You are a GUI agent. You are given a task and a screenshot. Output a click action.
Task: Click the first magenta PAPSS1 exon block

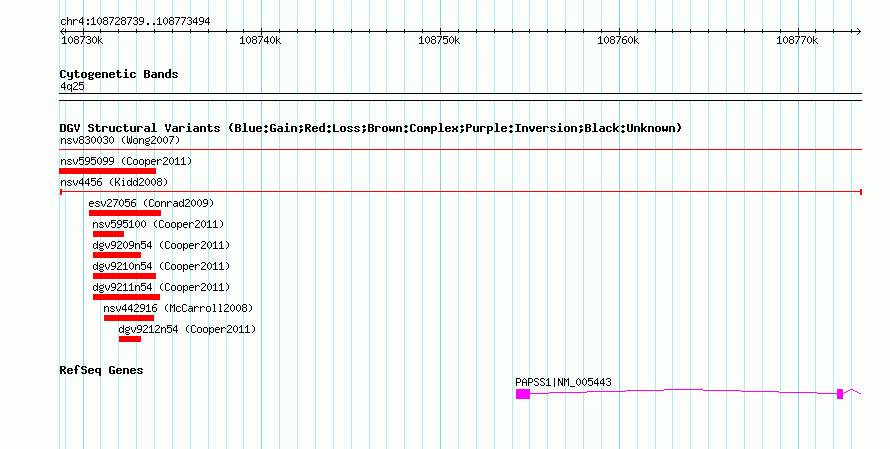[523, 394]
